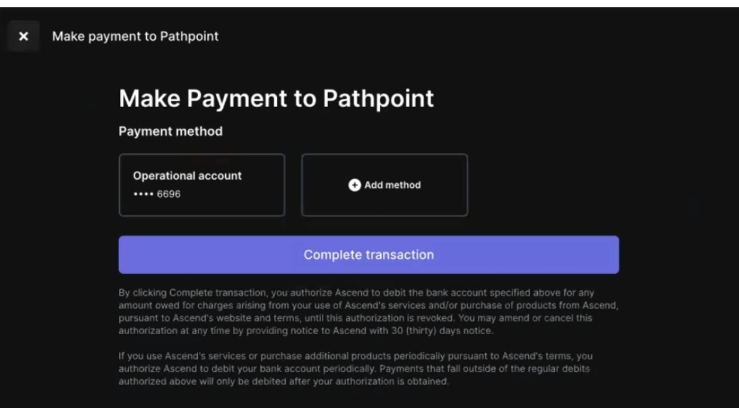The width and height of the screenshot is (739, 408).
Task: Select the Operational account payment card
Action: coord(202,185)
